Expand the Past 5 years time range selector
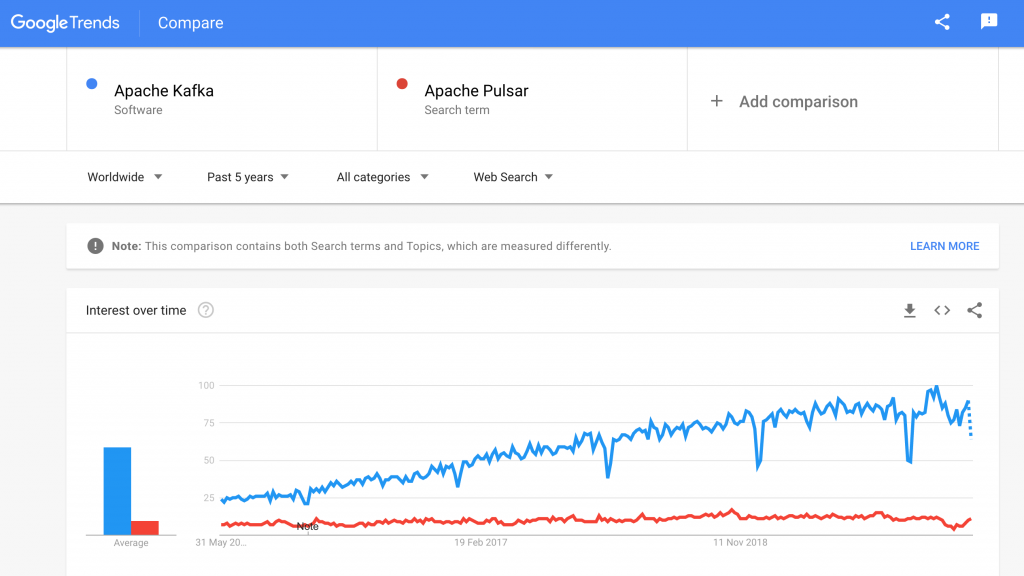 [246, 177]
